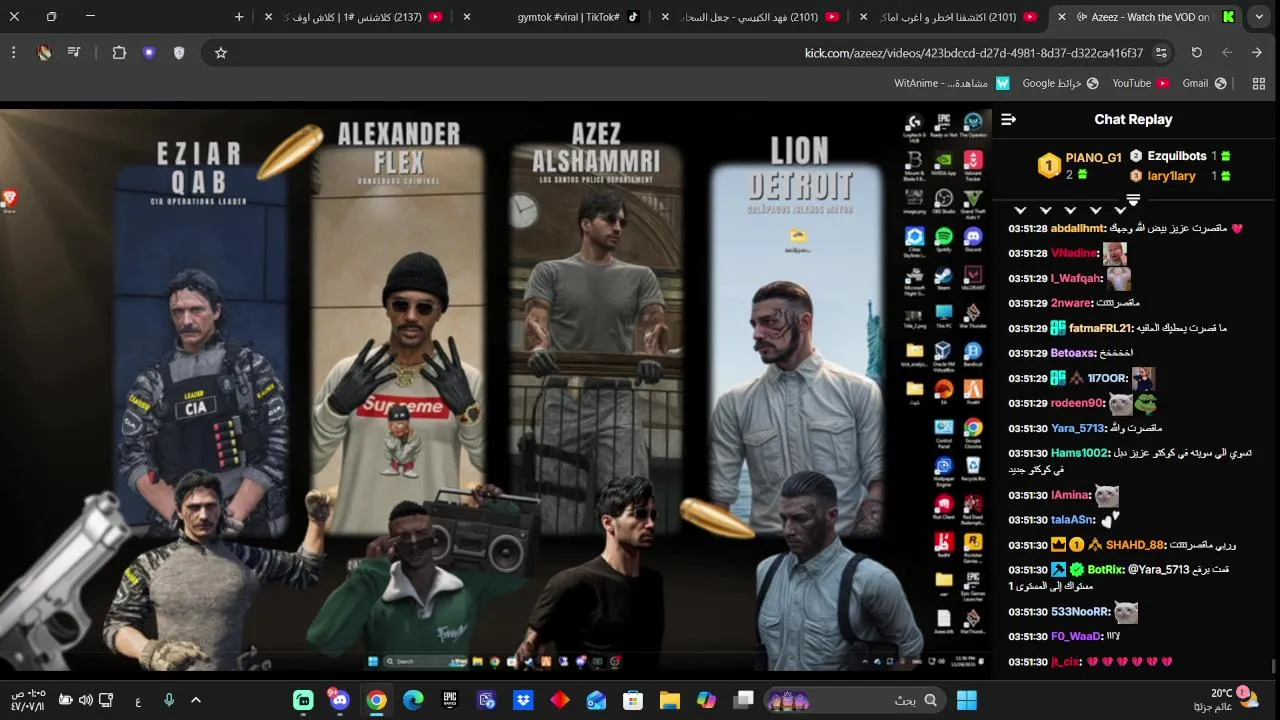Screen dimensions: 1280x720
Task: Open site information icon in address bar
Action: click(x=1161, y=53)
